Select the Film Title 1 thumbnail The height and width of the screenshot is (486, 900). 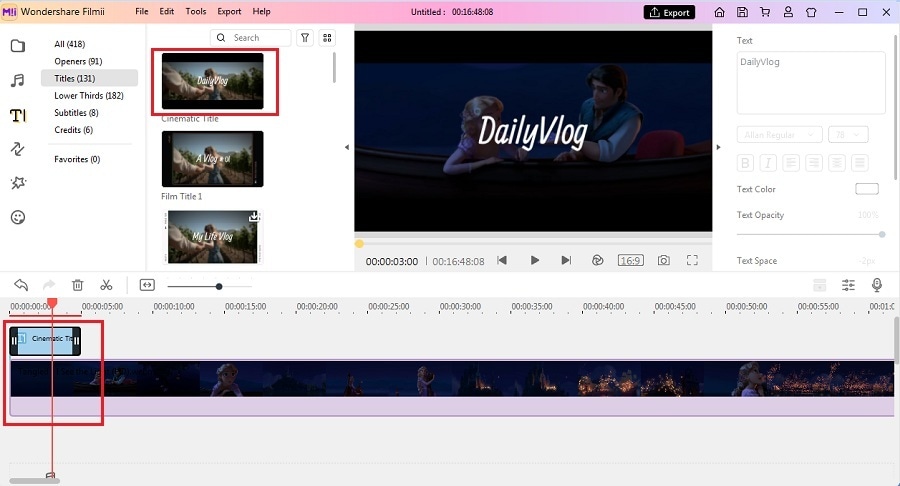click(x=212, y=159)
